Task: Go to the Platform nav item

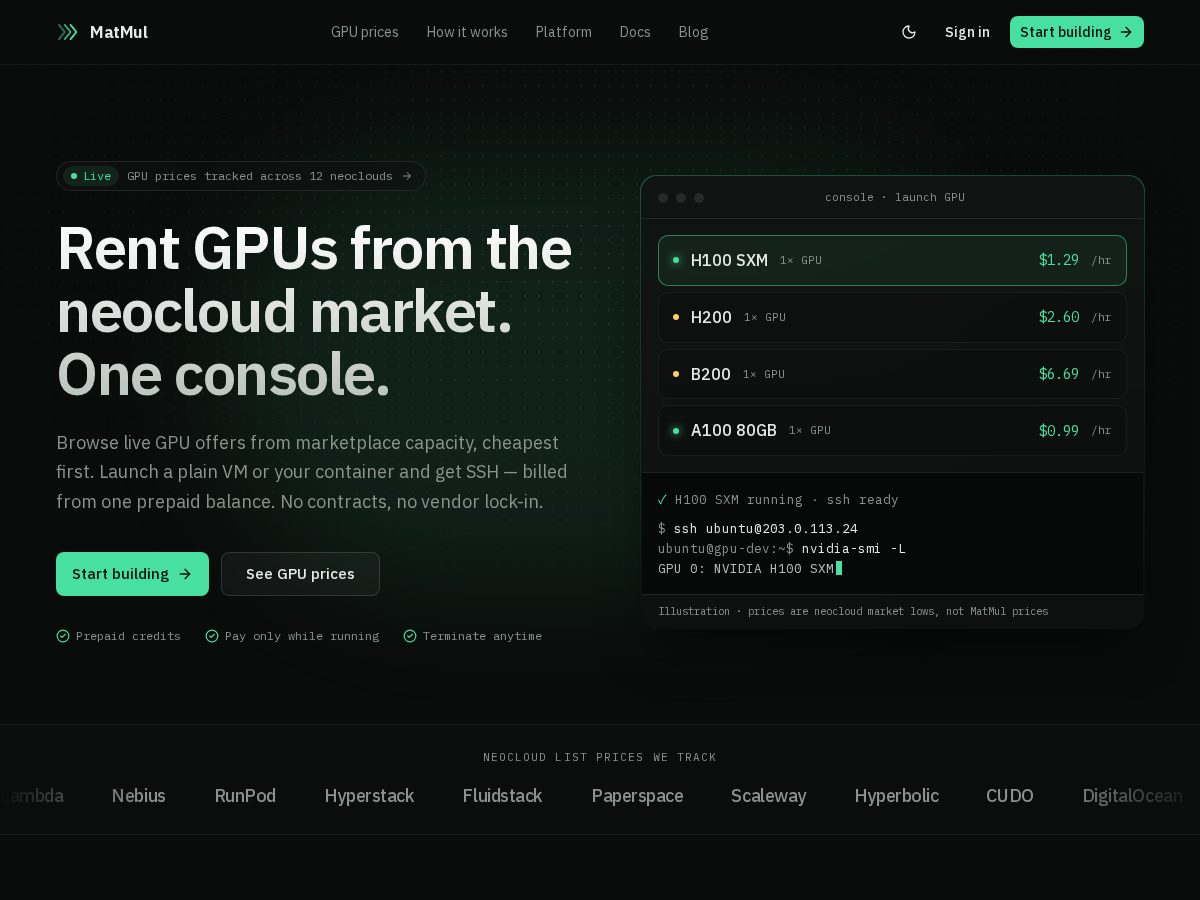Action: [x=564, y=32]
